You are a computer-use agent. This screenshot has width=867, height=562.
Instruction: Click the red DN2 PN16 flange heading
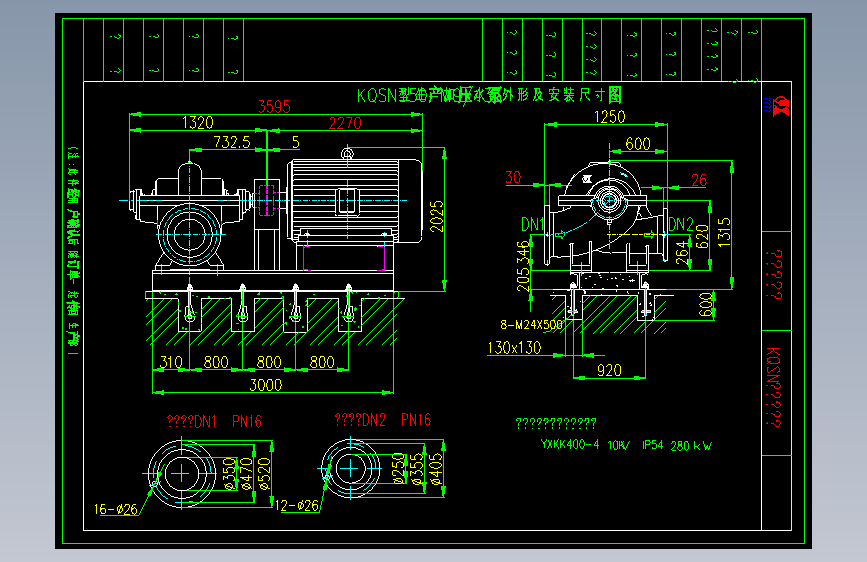tap(383, 420)
